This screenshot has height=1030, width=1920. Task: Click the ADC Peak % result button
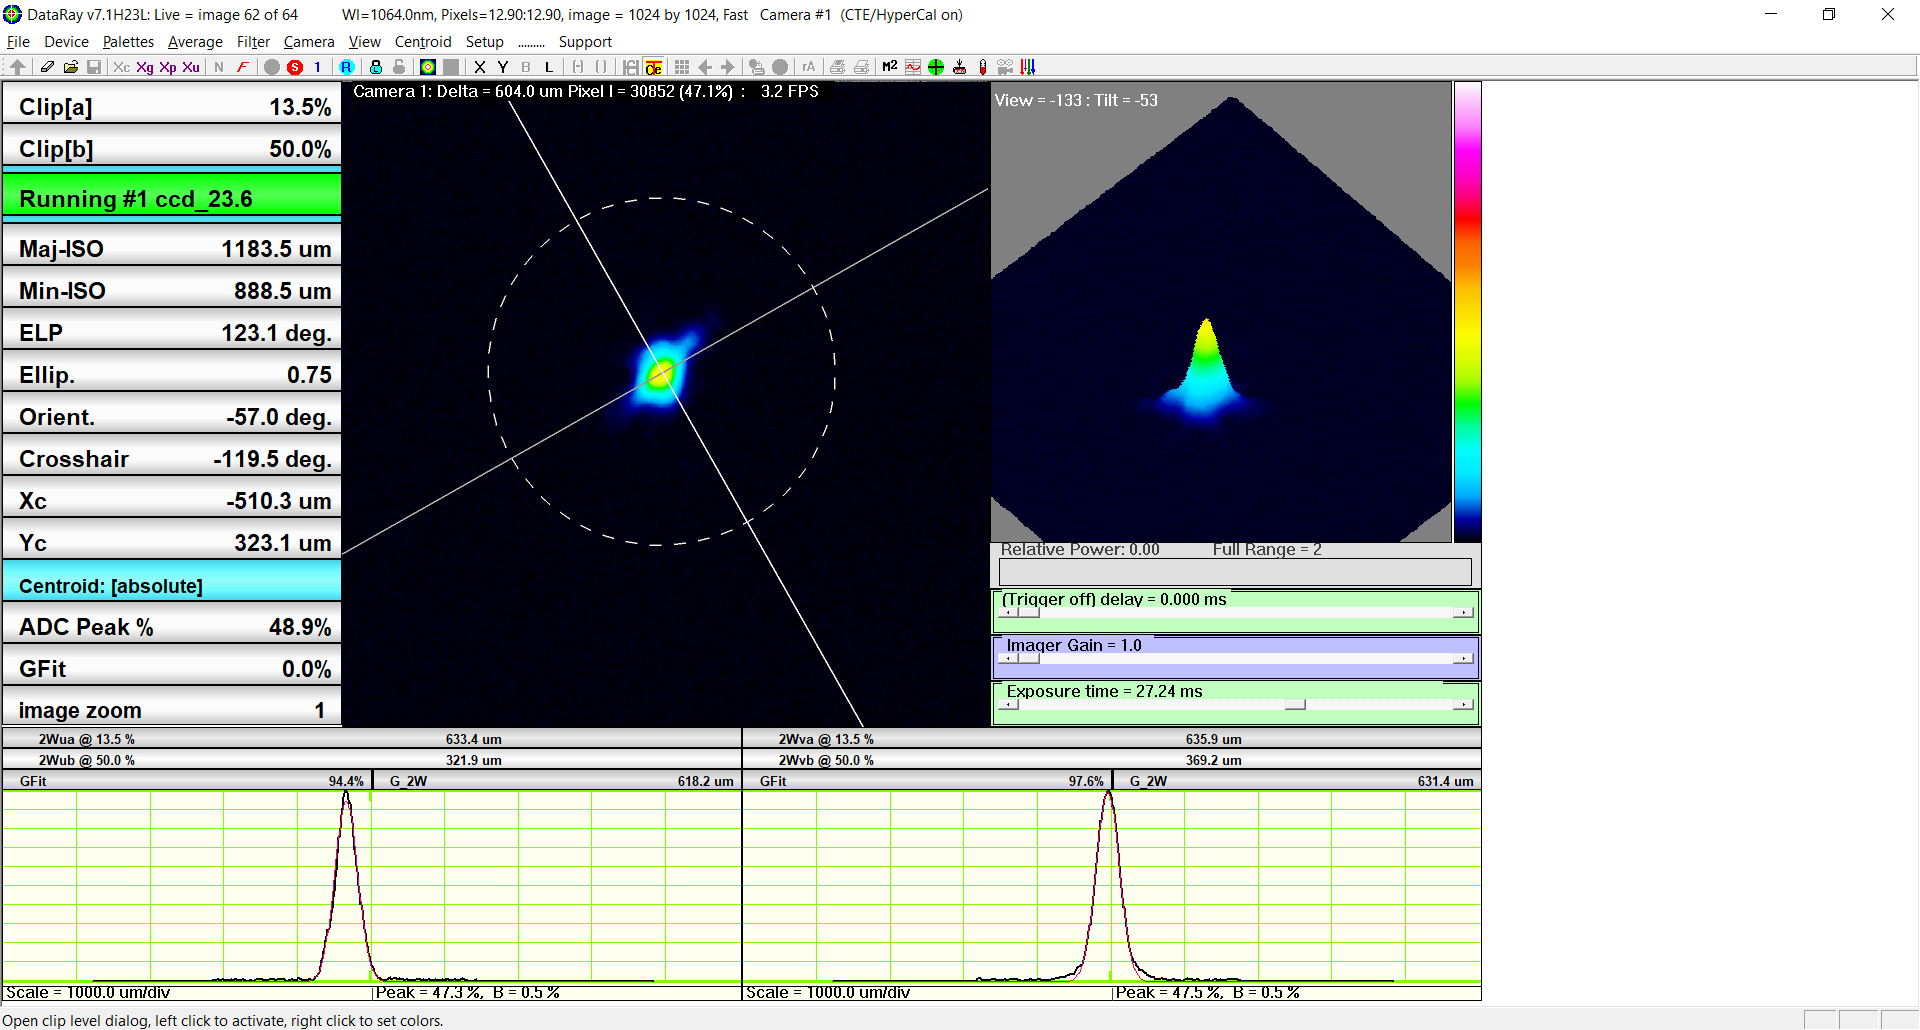[172, 625]
